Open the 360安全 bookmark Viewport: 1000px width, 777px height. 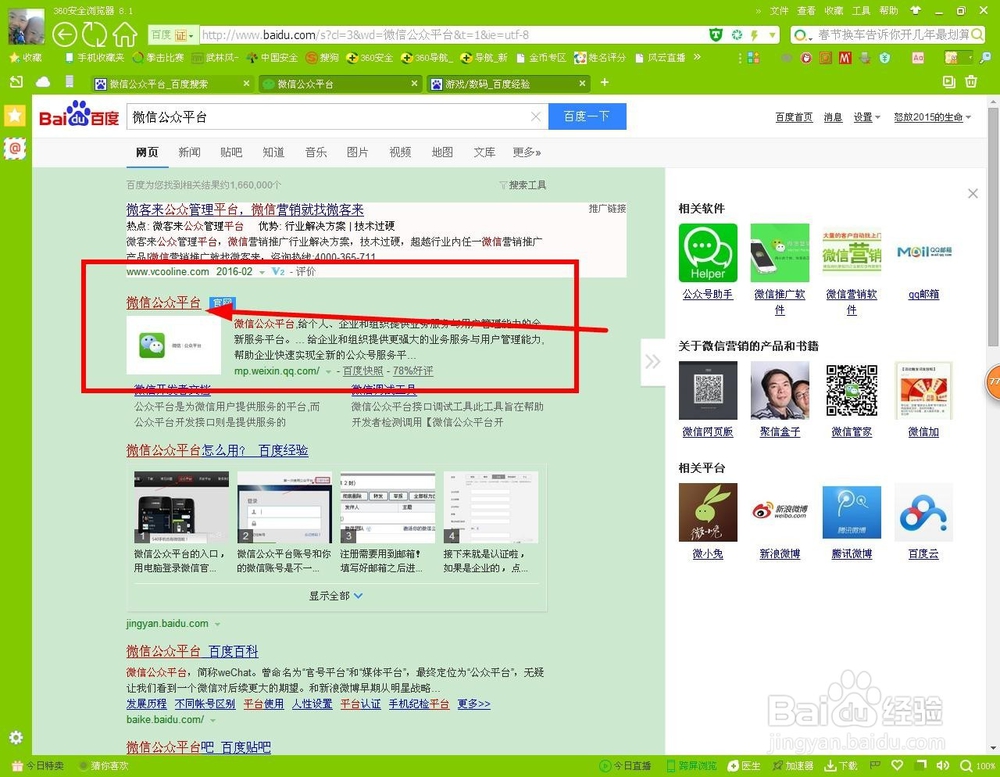point(370,57)
